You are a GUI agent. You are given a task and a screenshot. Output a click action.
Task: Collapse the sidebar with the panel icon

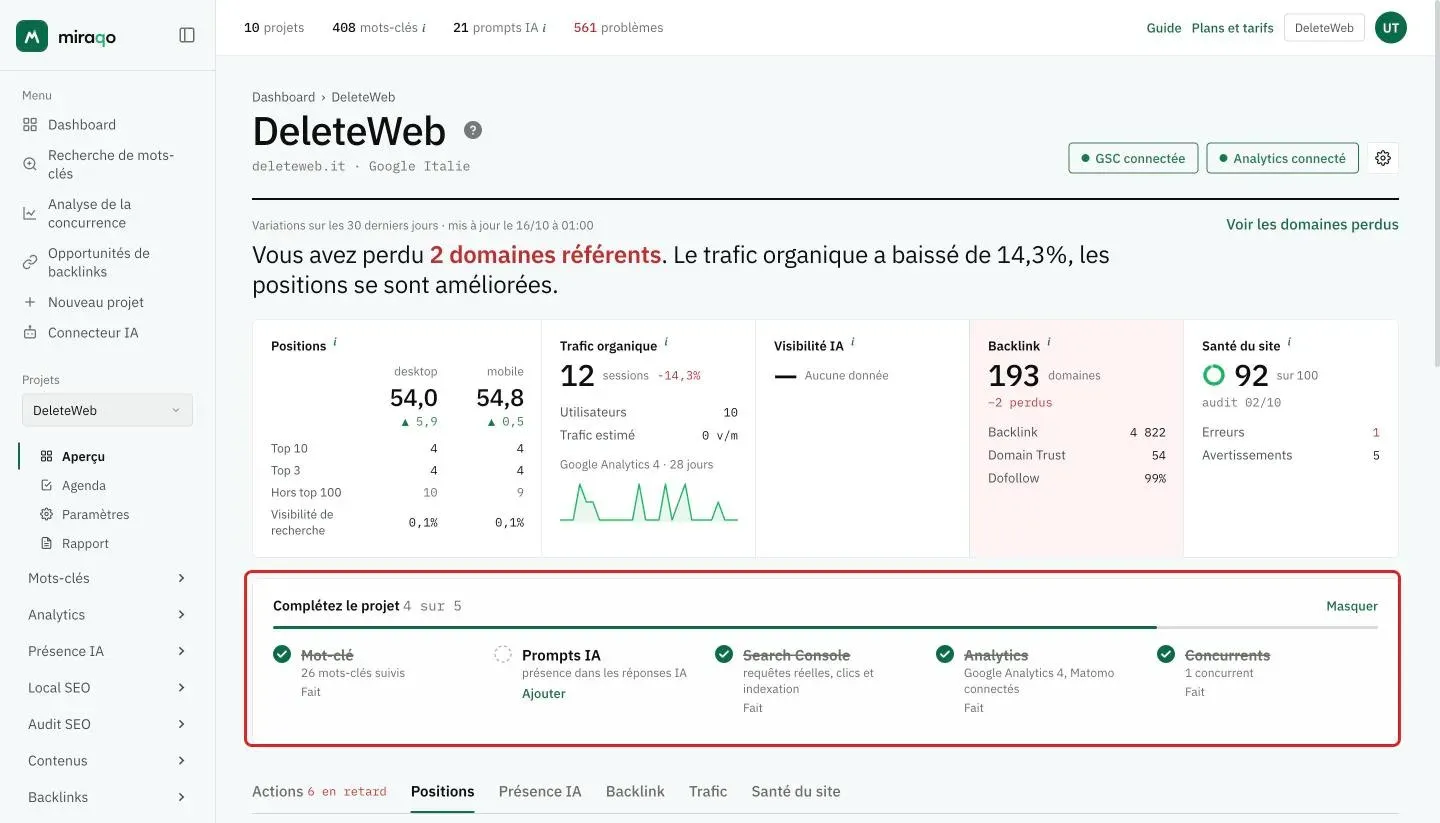pyautogui.click(x=187, y=35)
